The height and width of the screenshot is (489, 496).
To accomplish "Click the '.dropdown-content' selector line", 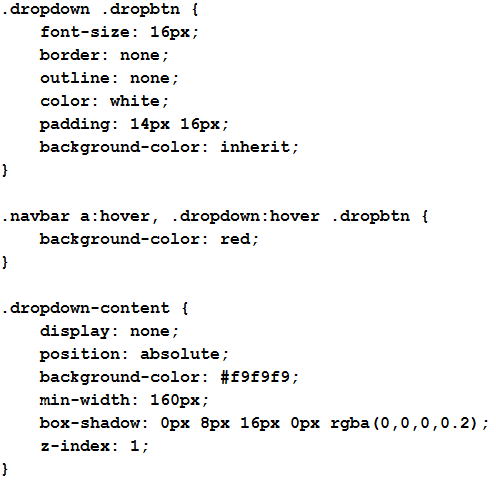I will coord(95,308).
